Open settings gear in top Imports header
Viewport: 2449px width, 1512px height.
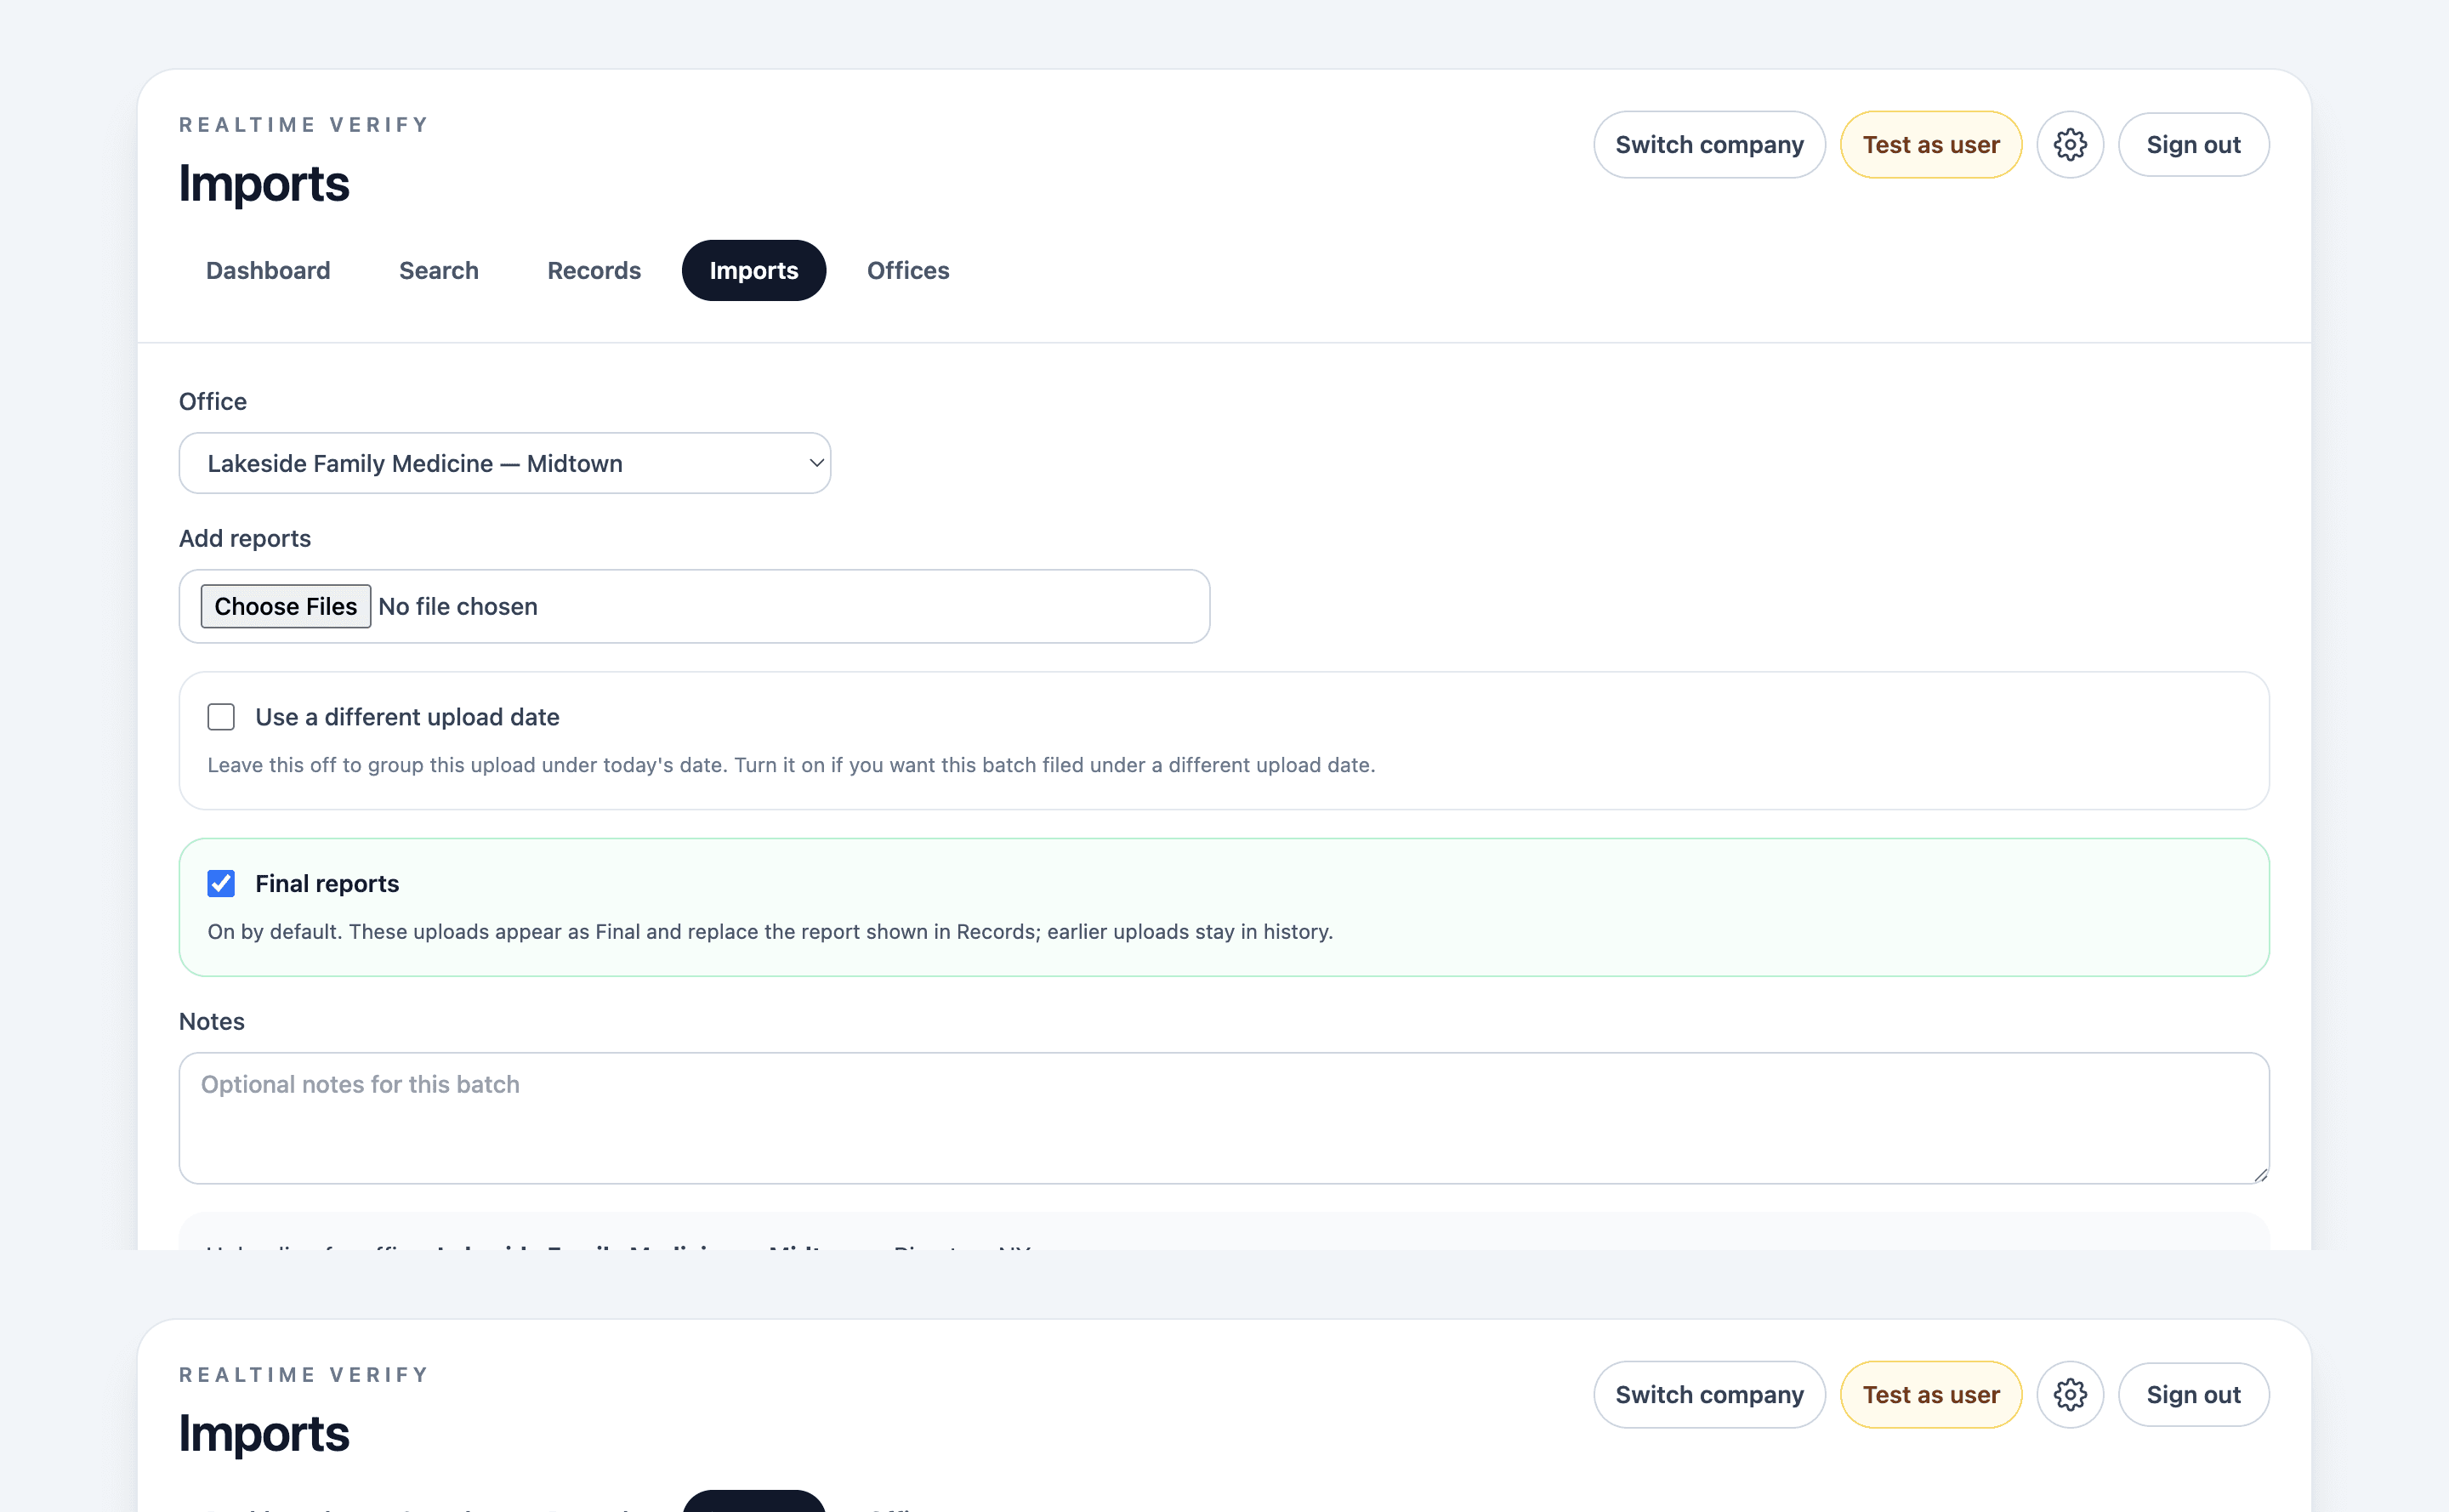tap(2070, 145)
